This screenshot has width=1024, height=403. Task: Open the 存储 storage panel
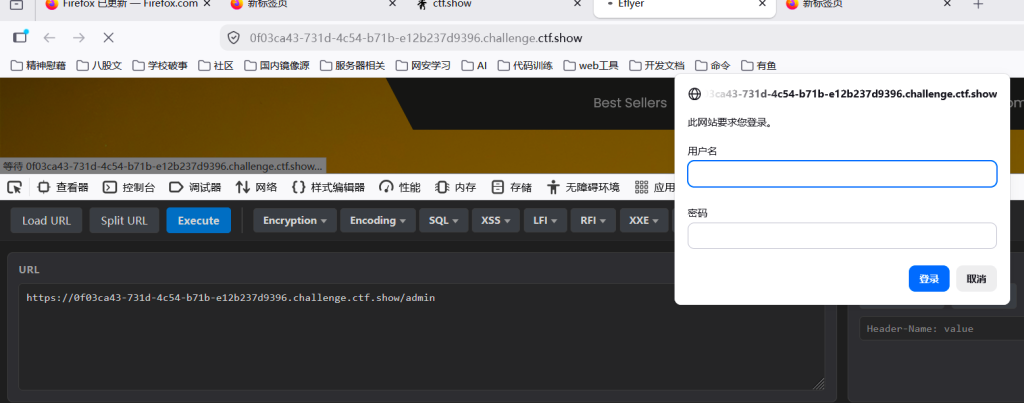511,187
